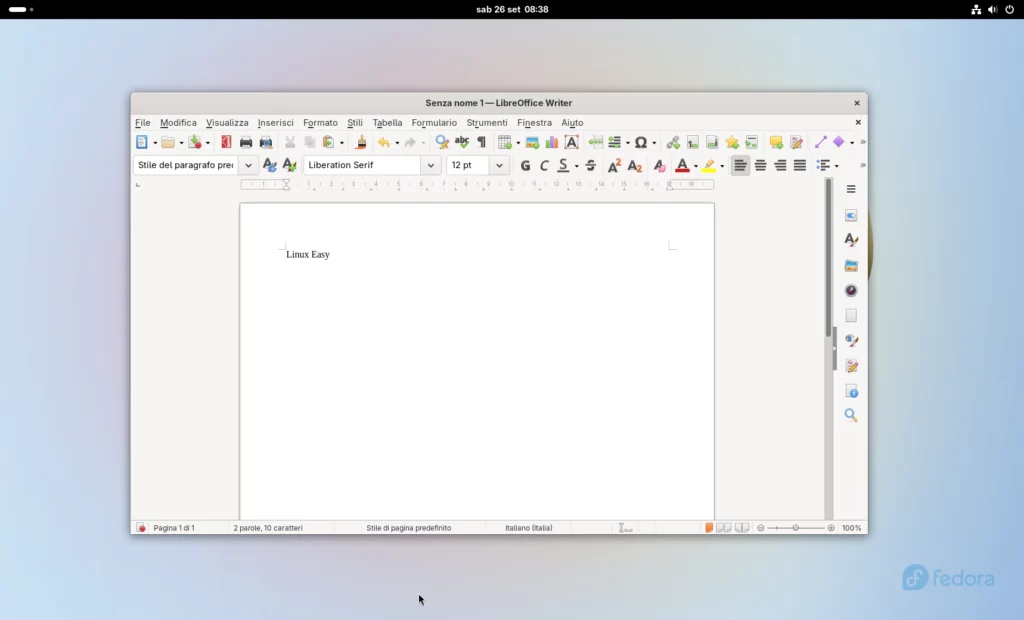Viewport: 1024px width, 620px height.
Task: Click the special character omega icon
Action: (x=641, y=142)
